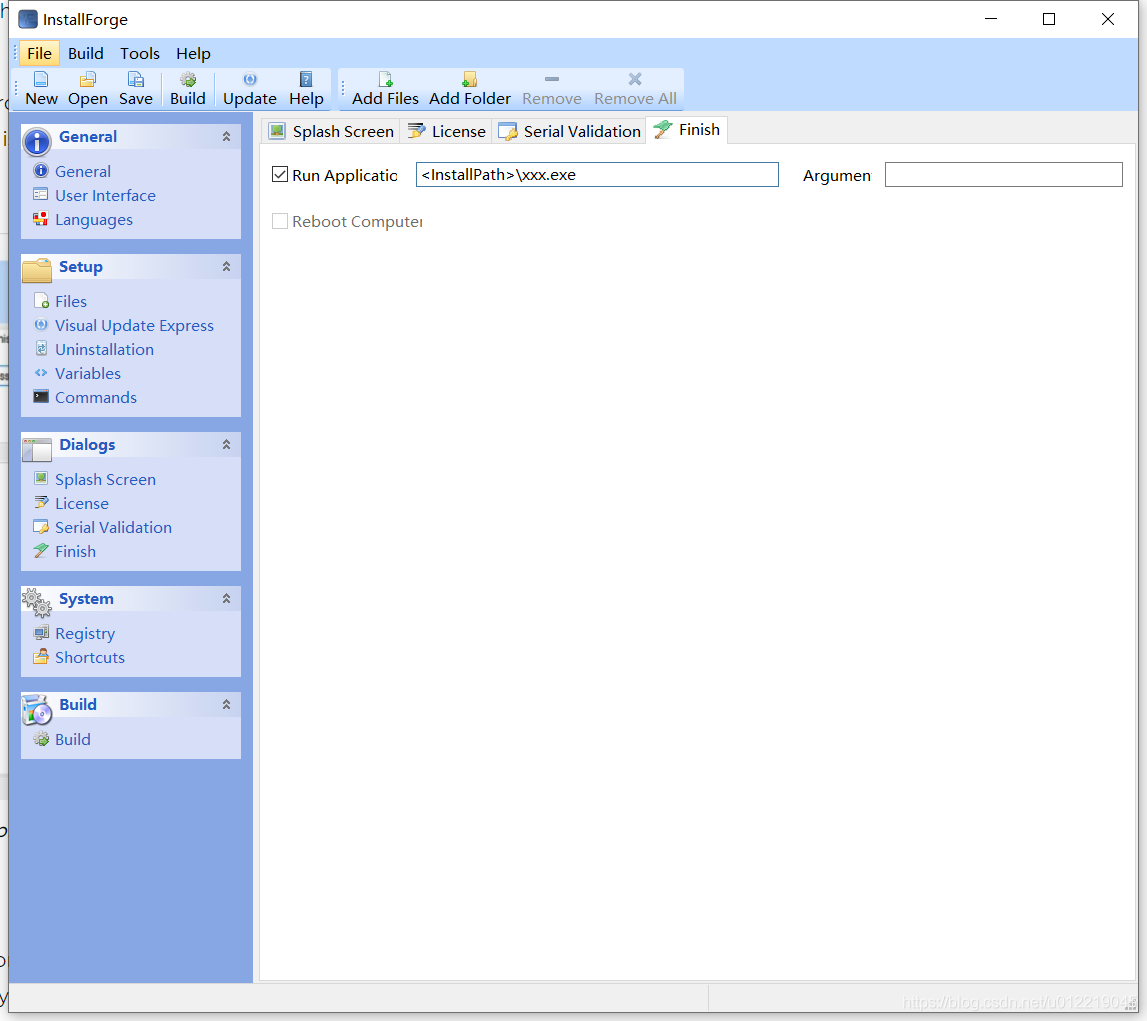Click the Save toolbar icon

pyautogui.click(x=135, y=79)
